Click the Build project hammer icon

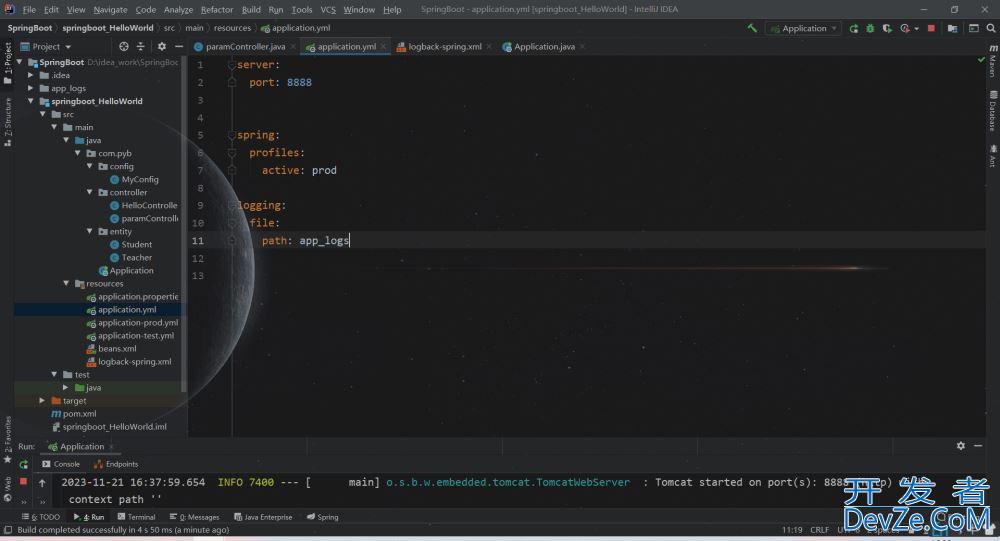click(753, 28)
